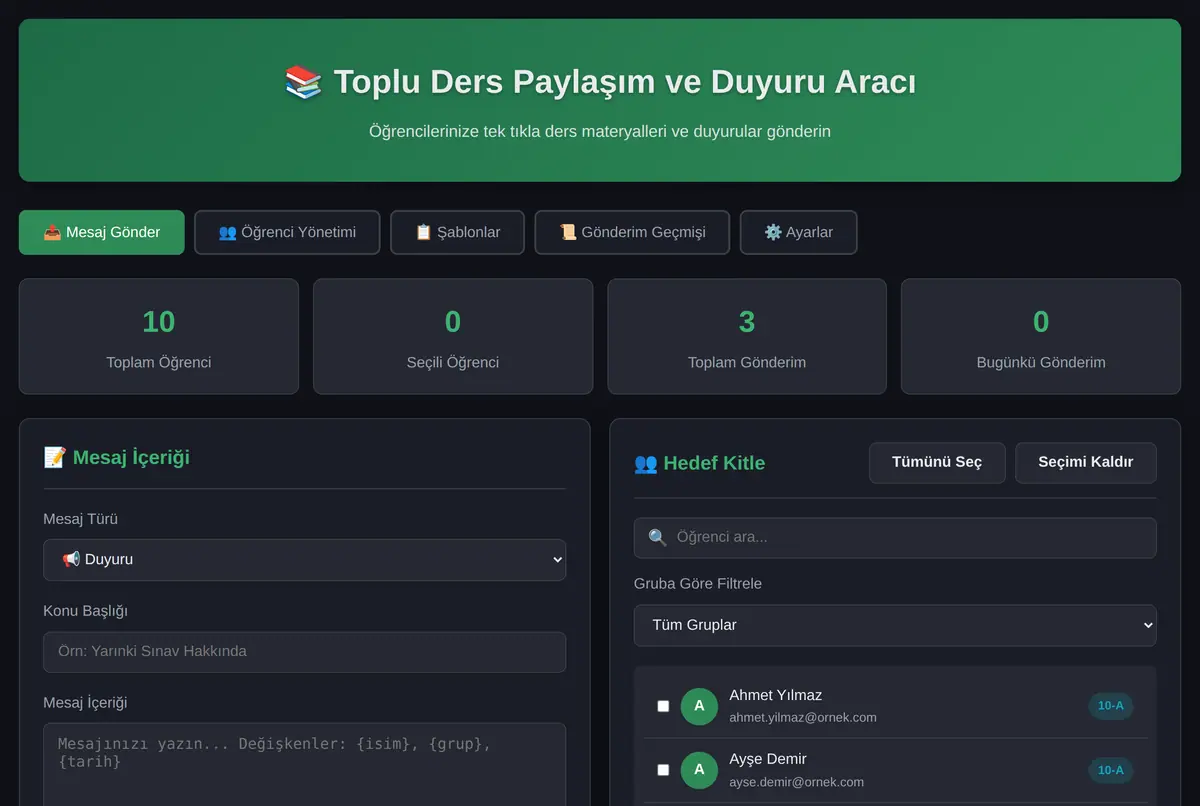Click Tümünü Seç button

[937, 462]
